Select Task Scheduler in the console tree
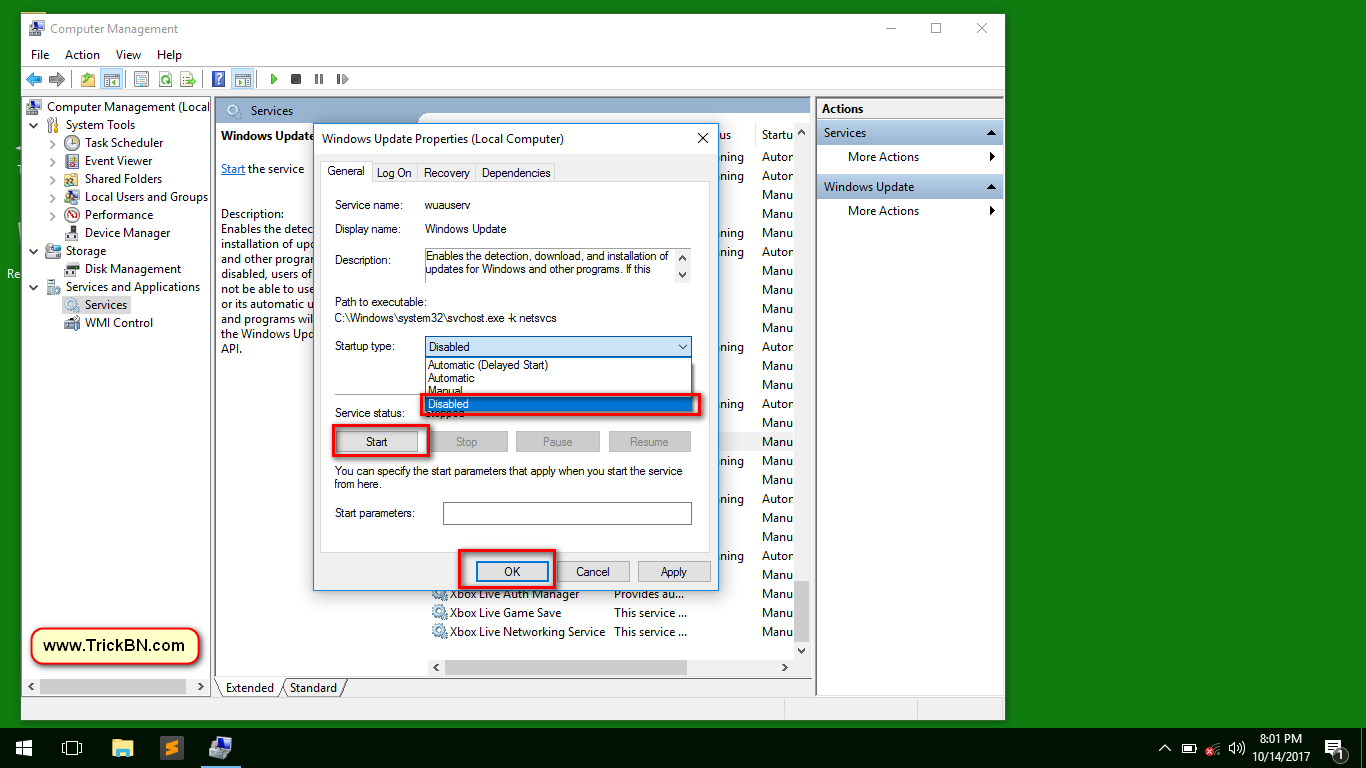Image resolution: width=1366 pixels, height=768 pixels. pyautogui.click(x=124, y=143)
